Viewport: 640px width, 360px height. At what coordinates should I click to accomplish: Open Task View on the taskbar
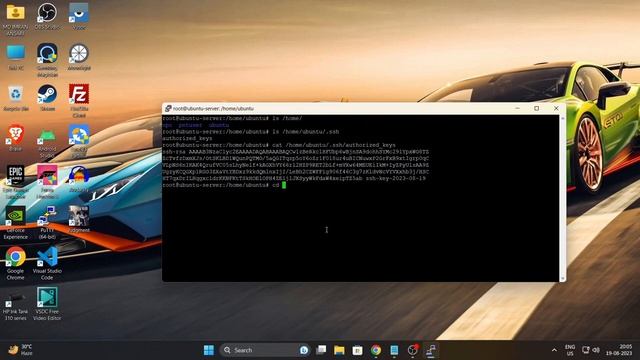point(321,350)
